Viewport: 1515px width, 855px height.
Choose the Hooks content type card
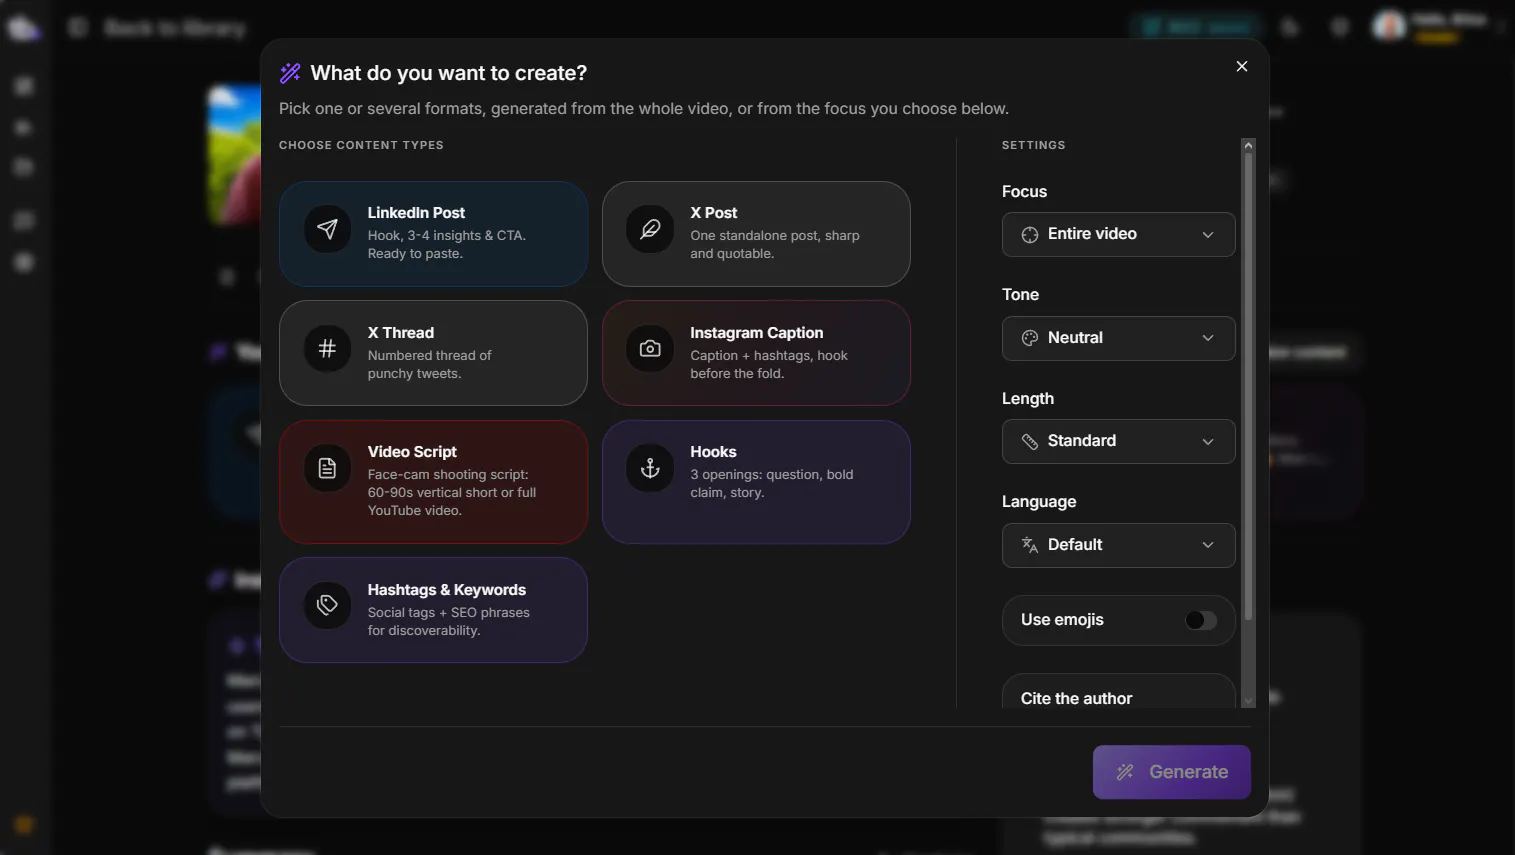(756, 482)
